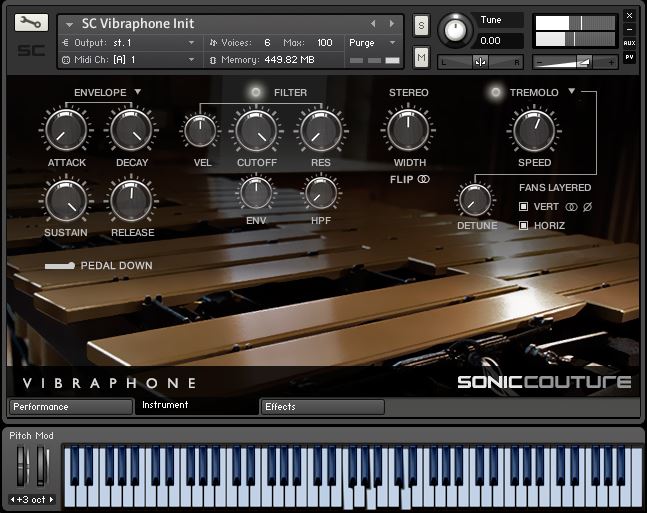This screenshot has width=647, height=513.
Task: Minimize the instrument header view
Action: pos(629,29)
